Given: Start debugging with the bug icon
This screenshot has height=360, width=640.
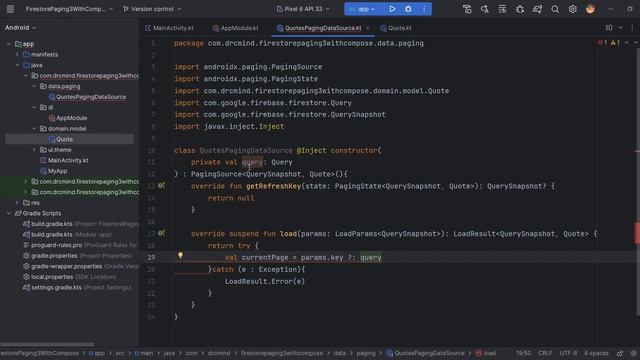Looking at the screenshot, I should (408, 9).
